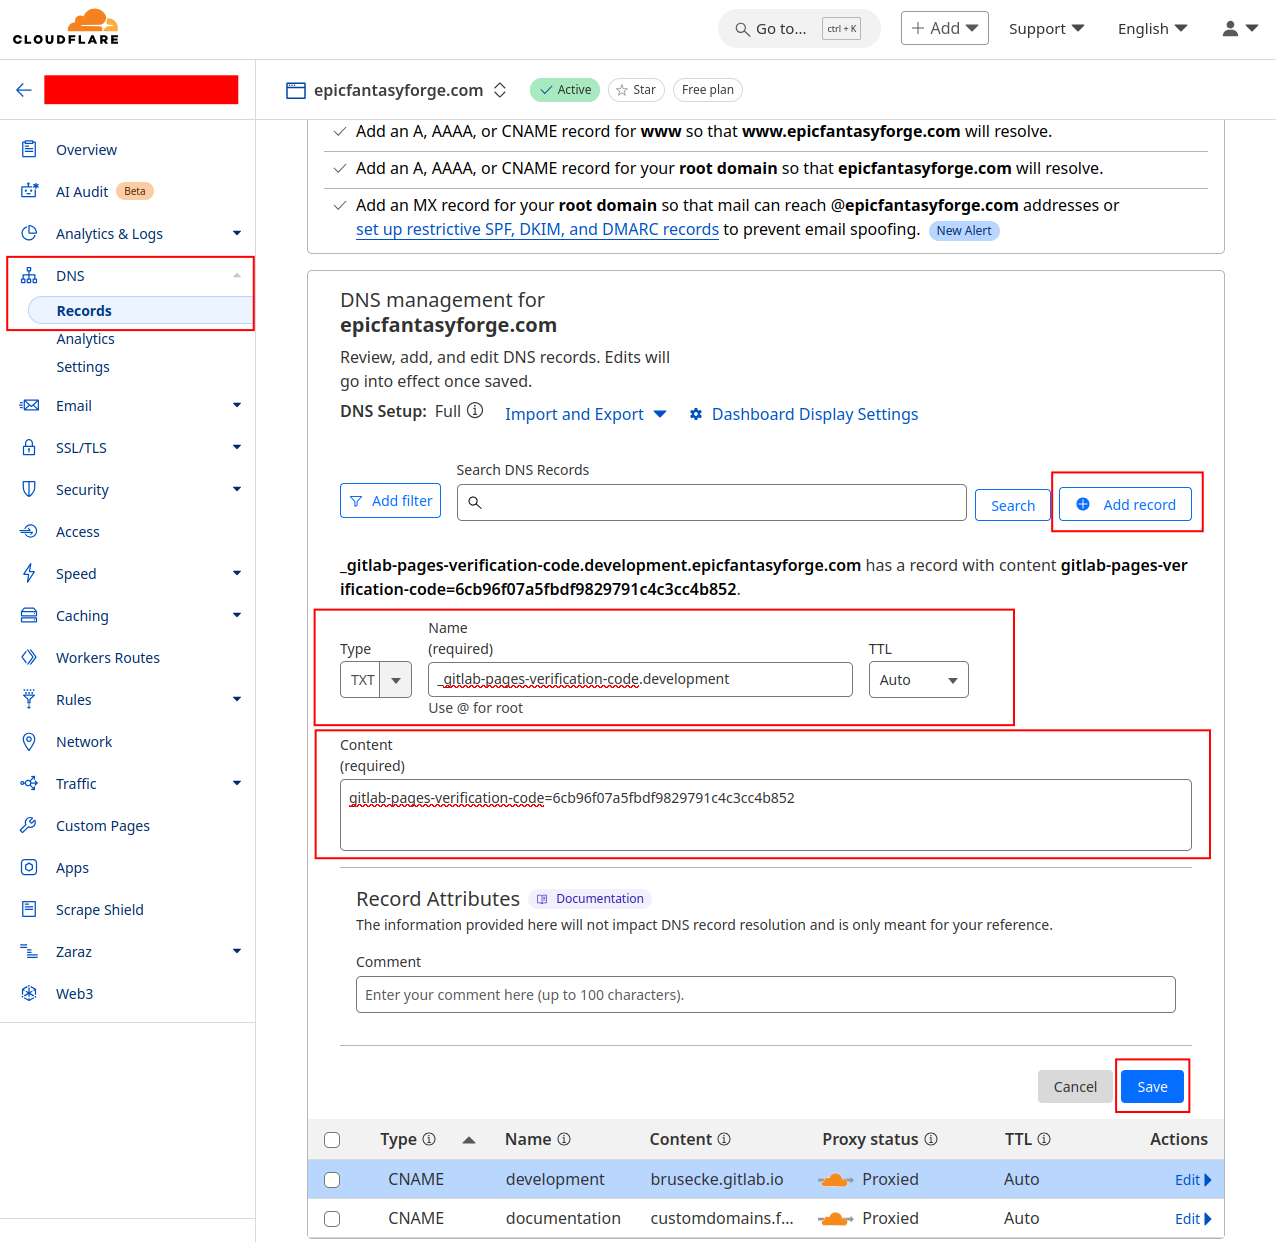Click the Speed lightning bolt icon
Screen dimensions: 1276x1242
(x=29, y=573)
